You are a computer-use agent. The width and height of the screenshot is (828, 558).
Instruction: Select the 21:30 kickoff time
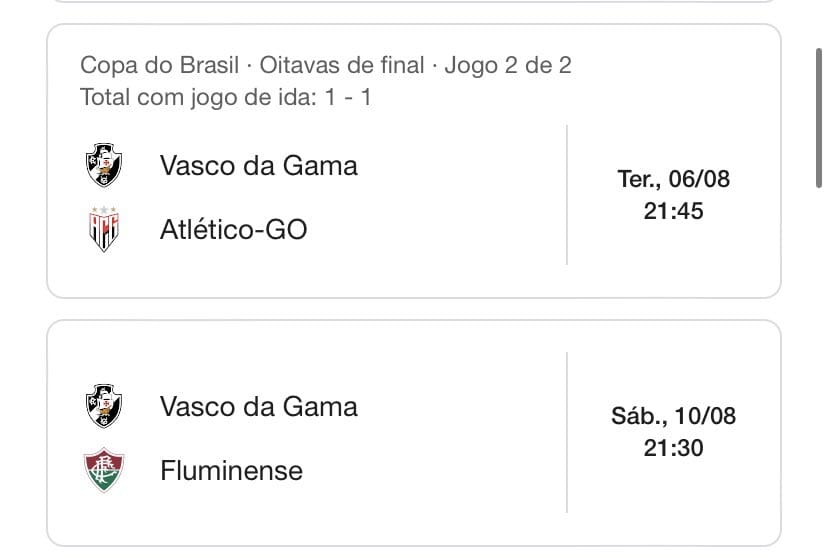(673, 448)
